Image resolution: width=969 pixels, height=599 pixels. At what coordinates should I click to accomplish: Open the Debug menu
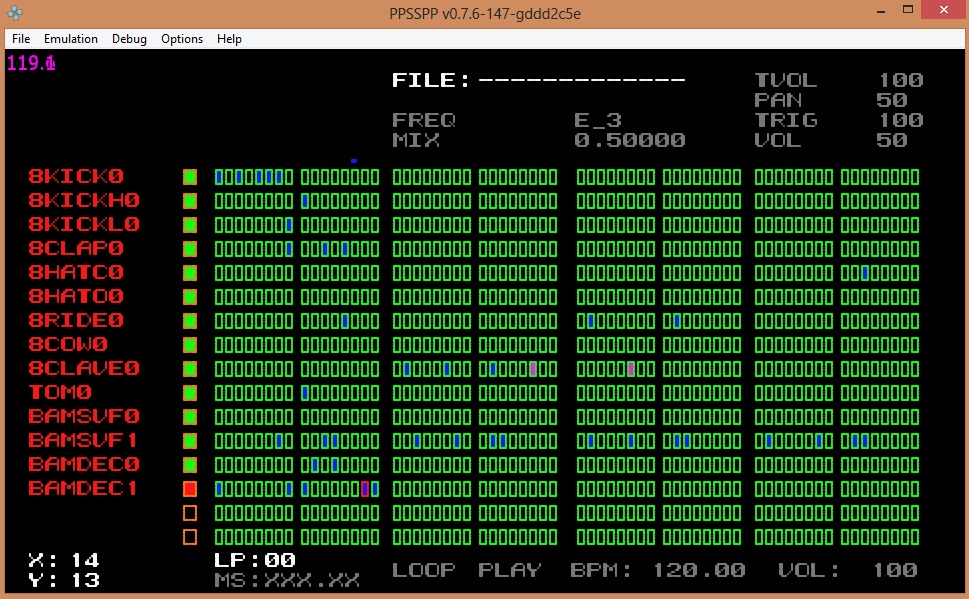coord(129,39)
